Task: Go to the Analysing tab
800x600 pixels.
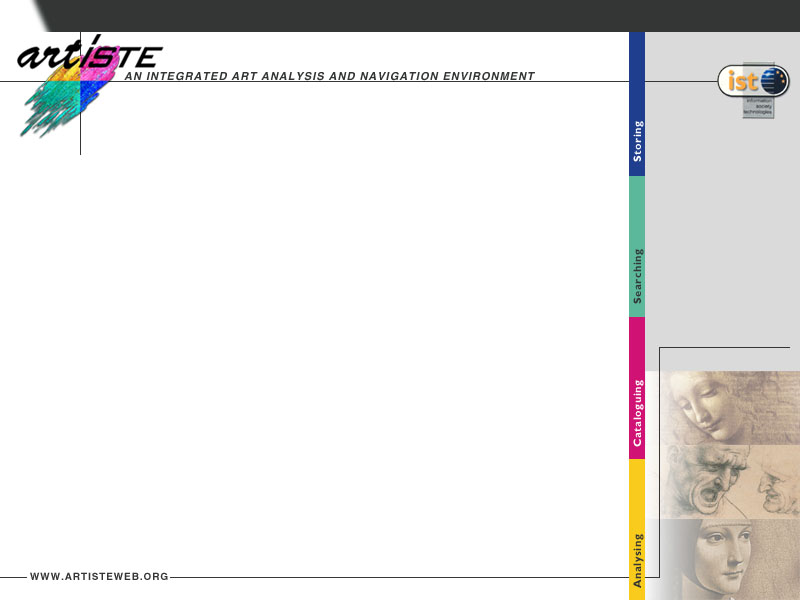Action: pyautogui.click(x=637, y=559)
